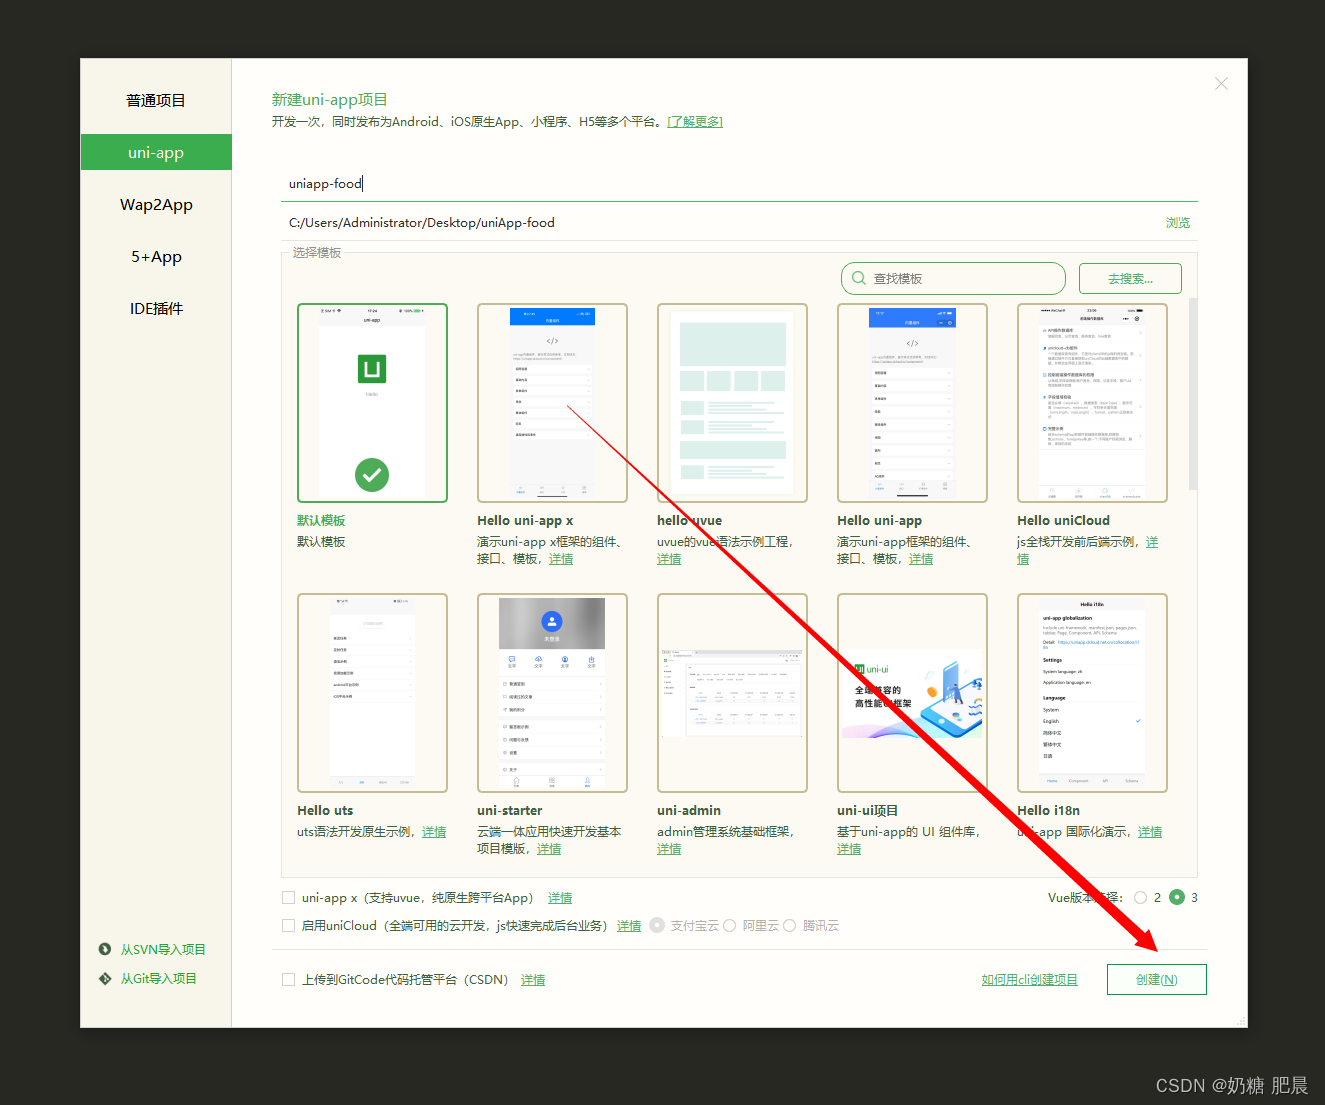The width and height of the screenshot is (1325, 1105).
Task: Open 详情 link for hello uvue
Action: [669, 559]
